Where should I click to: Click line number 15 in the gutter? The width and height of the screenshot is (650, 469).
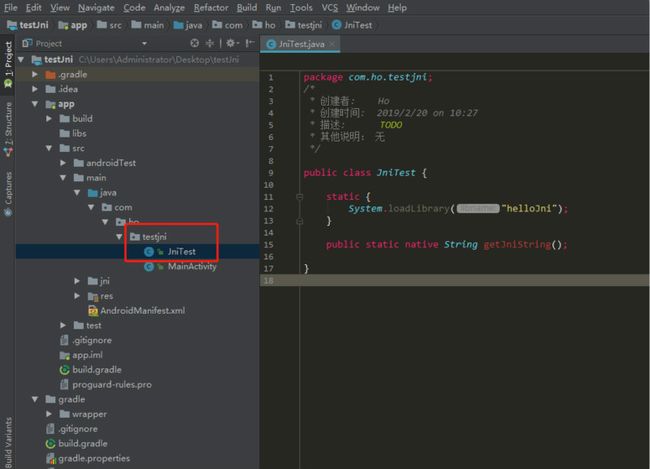[x=269, y=245]
